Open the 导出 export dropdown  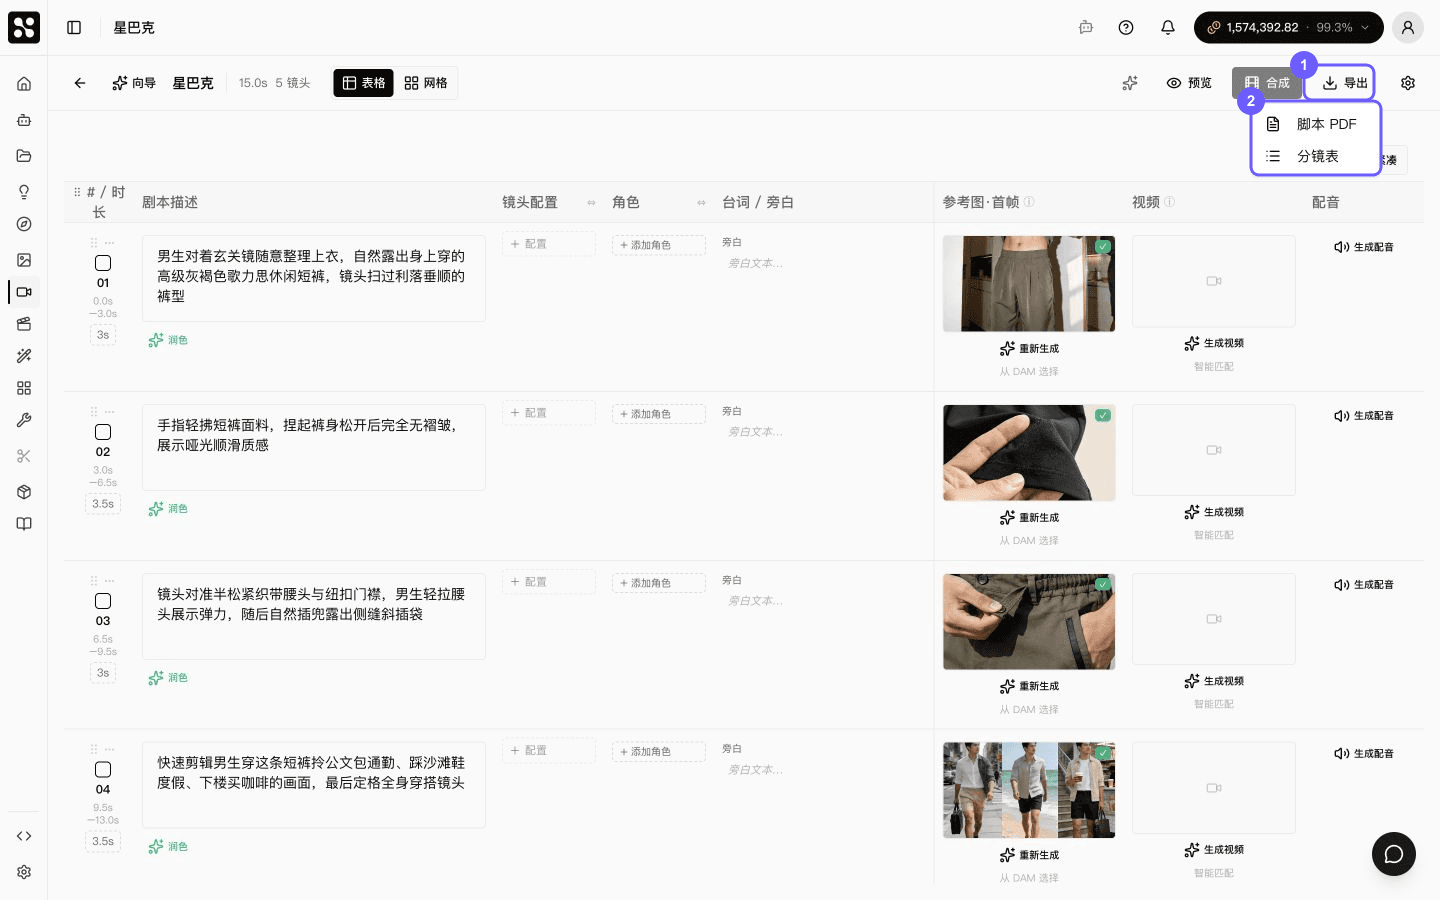point(1345,83)
